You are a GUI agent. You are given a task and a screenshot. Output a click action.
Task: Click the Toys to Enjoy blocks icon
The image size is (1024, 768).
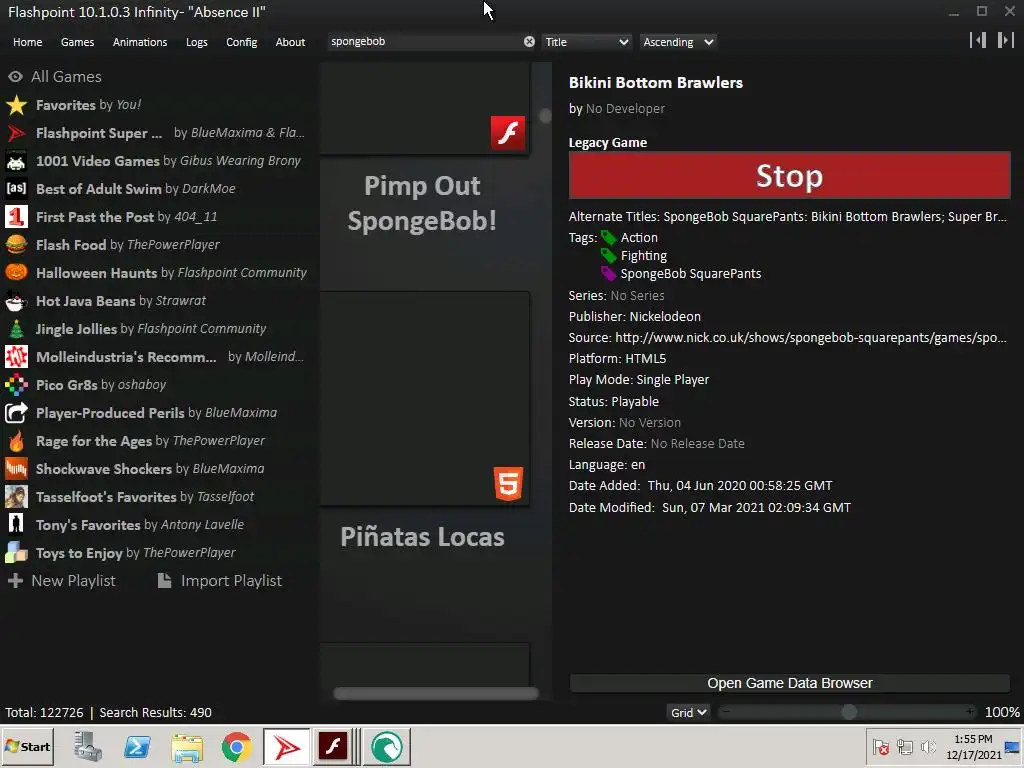[x=16, y=553]
